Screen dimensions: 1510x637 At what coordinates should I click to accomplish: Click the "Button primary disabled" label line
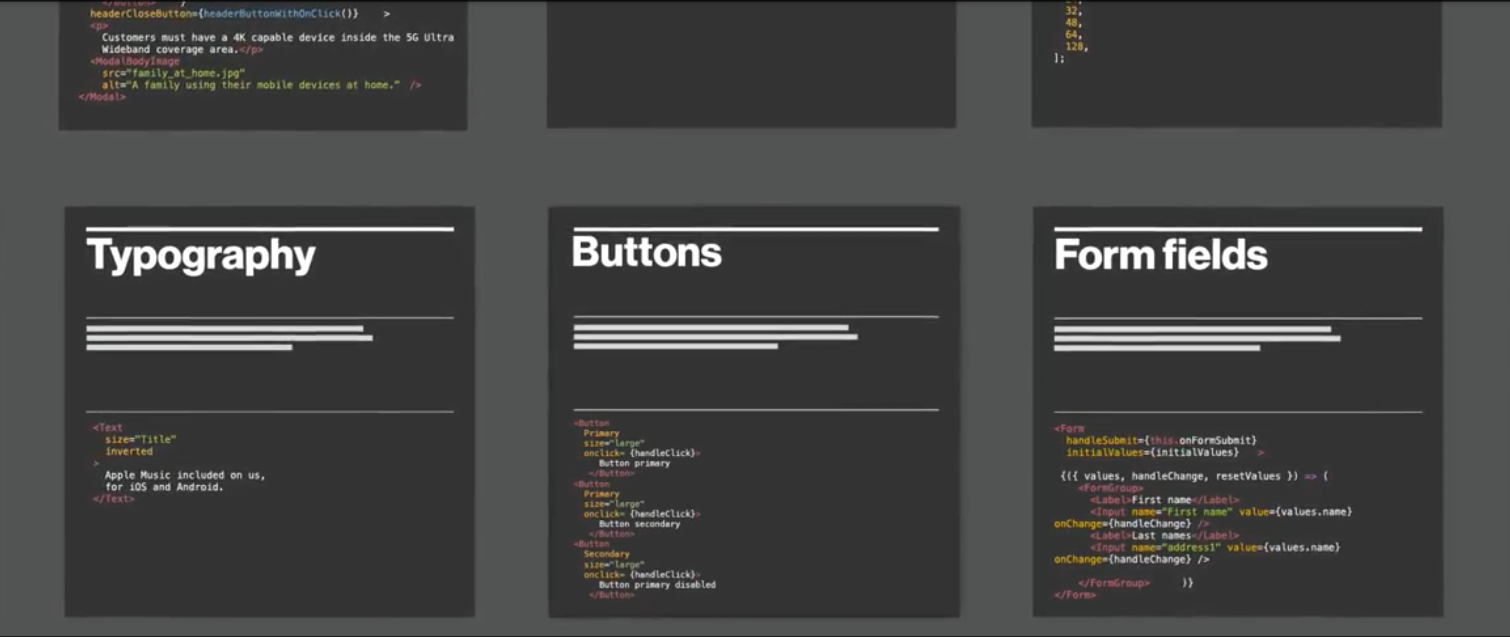[x=657, y=585]
